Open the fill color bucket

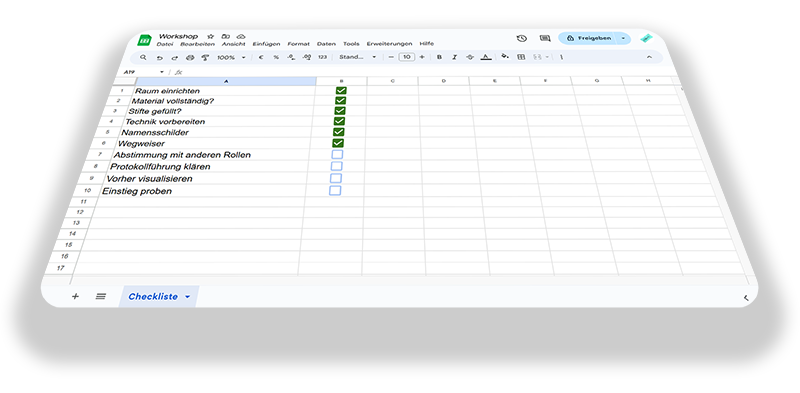pos(505,57)
